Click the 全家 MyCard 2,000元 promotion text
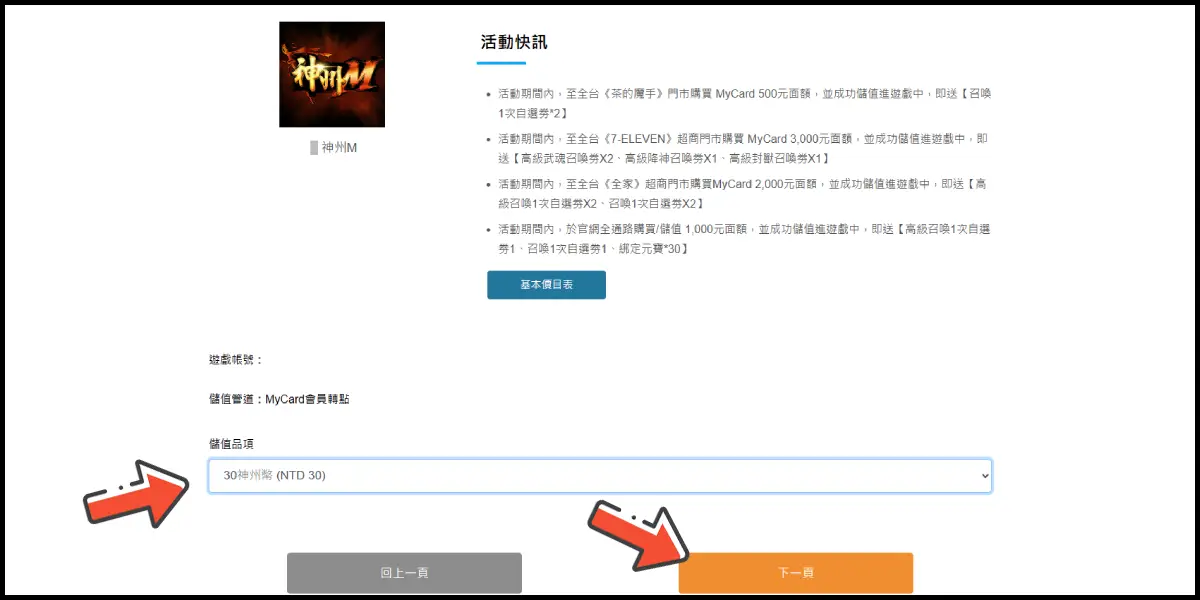Viewport: 1200px width, 600px height. tap(744, 194)
